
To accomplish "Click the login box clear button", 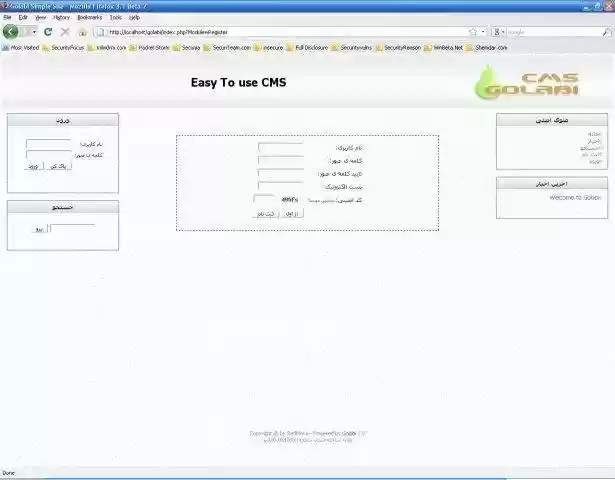I will click(59, 166).
